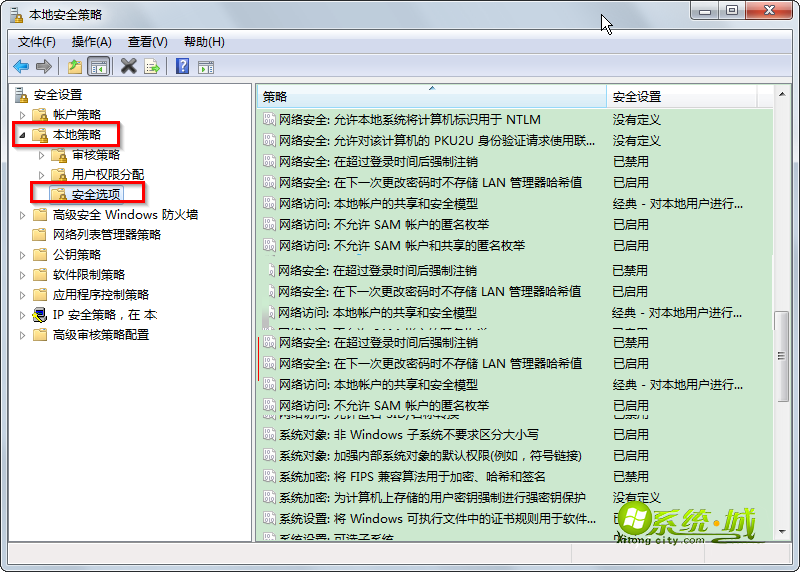
Task: Click the Delete (X) toolbar icon
Action: (x=128, y=66)
